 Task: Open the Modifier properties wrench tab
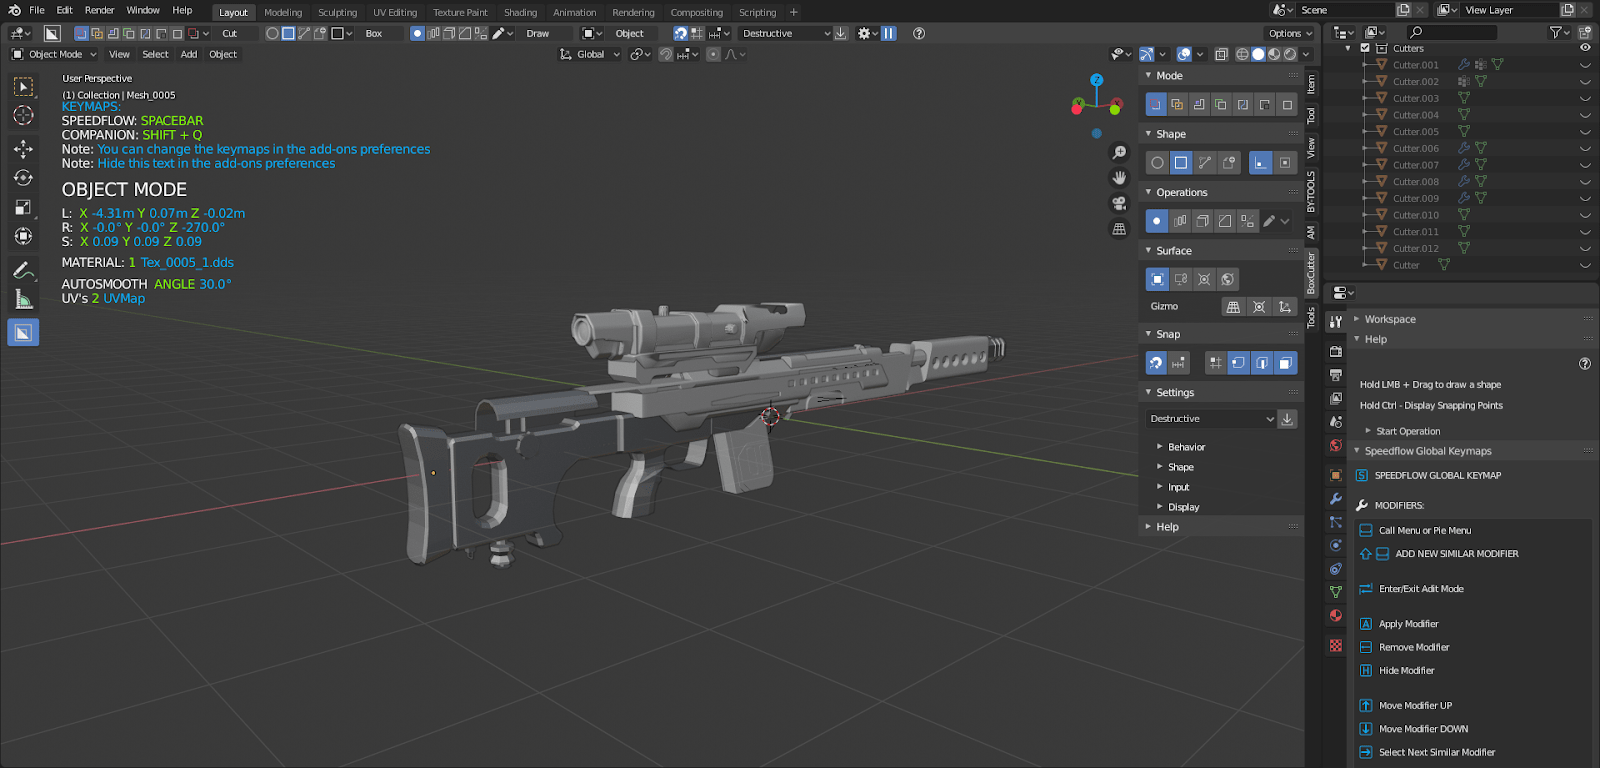pyautogui.click(x=1335, y=499)
